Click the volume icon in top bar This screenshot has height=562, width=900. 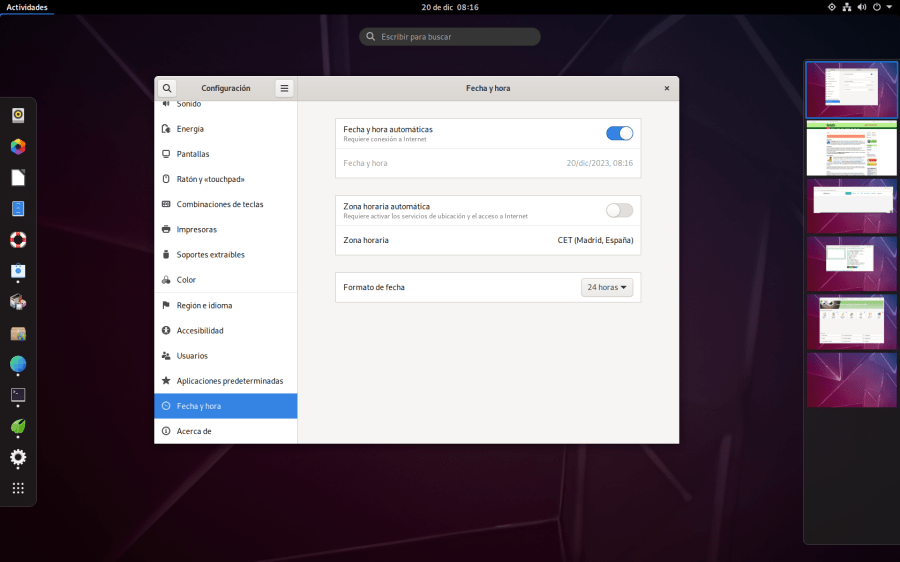tap(861, 7)
